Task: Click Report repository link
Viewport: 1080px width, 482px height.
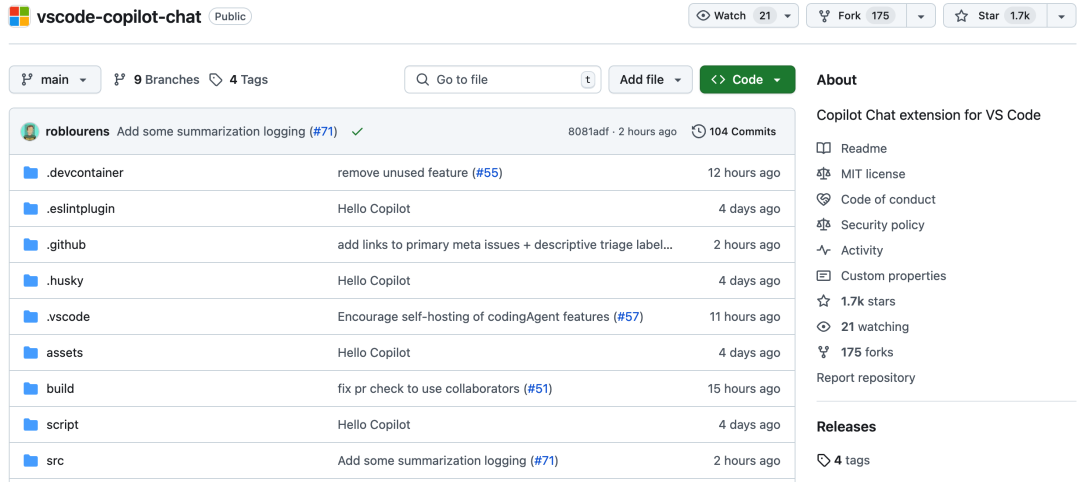Action: pyautogui.click(x=865, y=378)
